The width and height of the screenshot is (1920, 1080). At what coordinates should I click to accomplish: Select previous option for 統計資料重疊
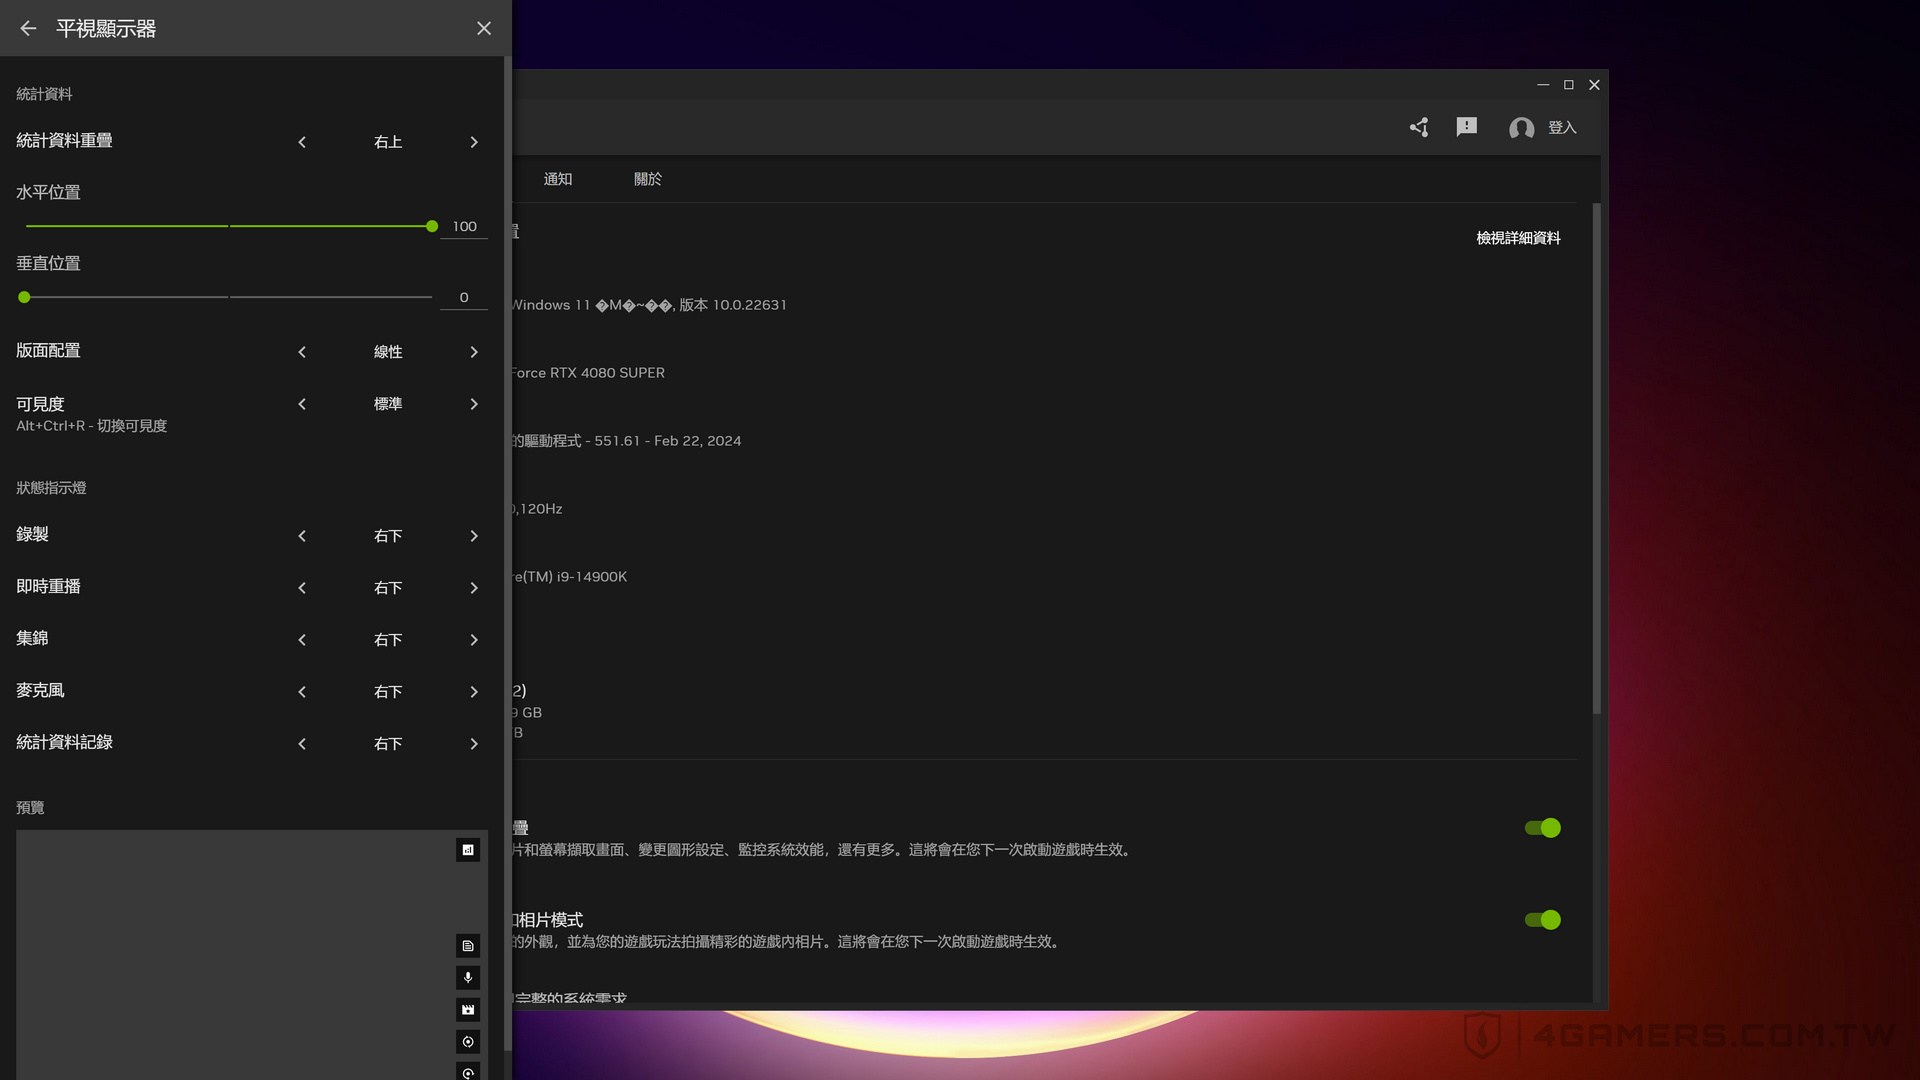click(302, 142)
